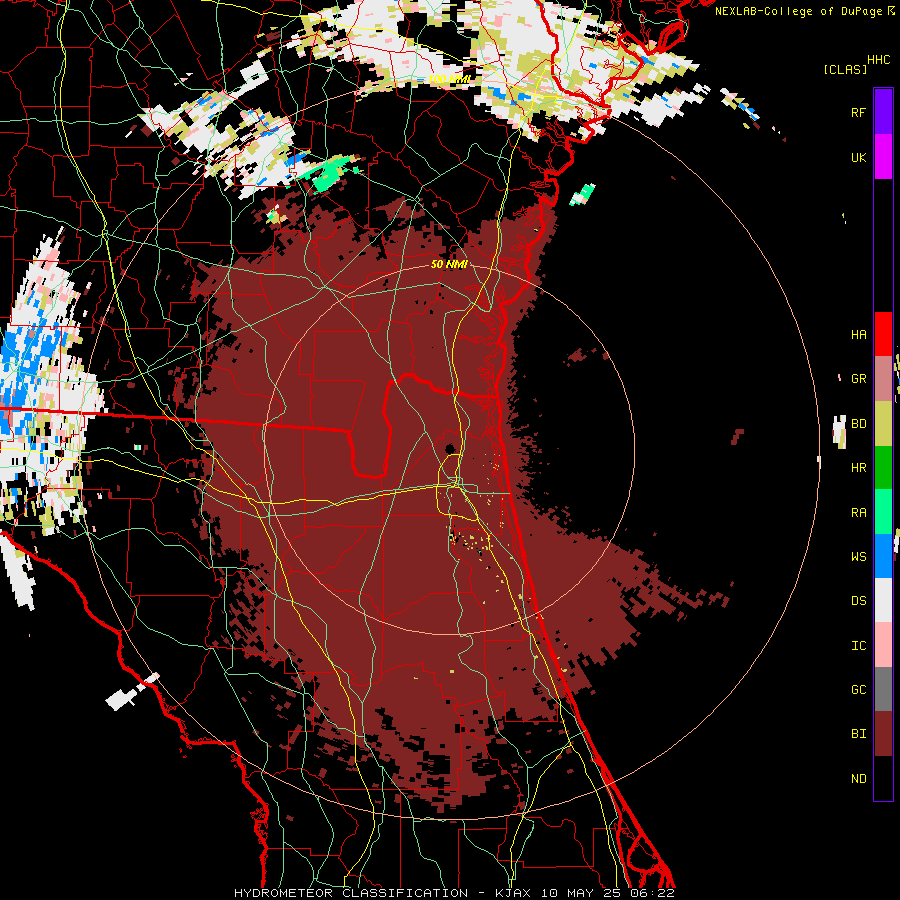Click the gray GC legend color block

click(x=883, y=690)
